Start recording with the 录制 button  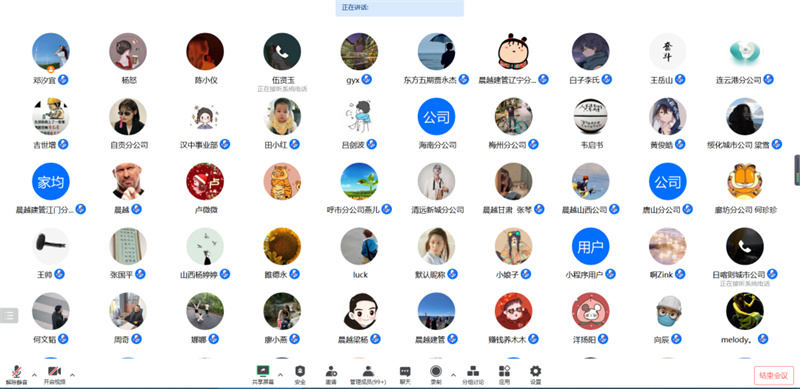coord(436,375)
